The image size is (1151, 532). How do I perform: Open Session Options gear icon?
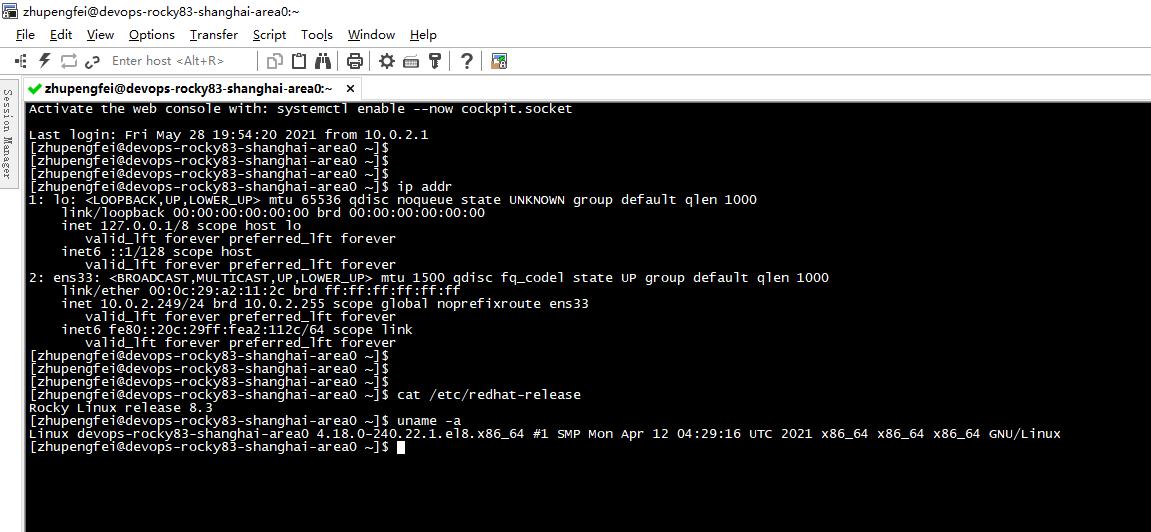(x=387, y=61)
